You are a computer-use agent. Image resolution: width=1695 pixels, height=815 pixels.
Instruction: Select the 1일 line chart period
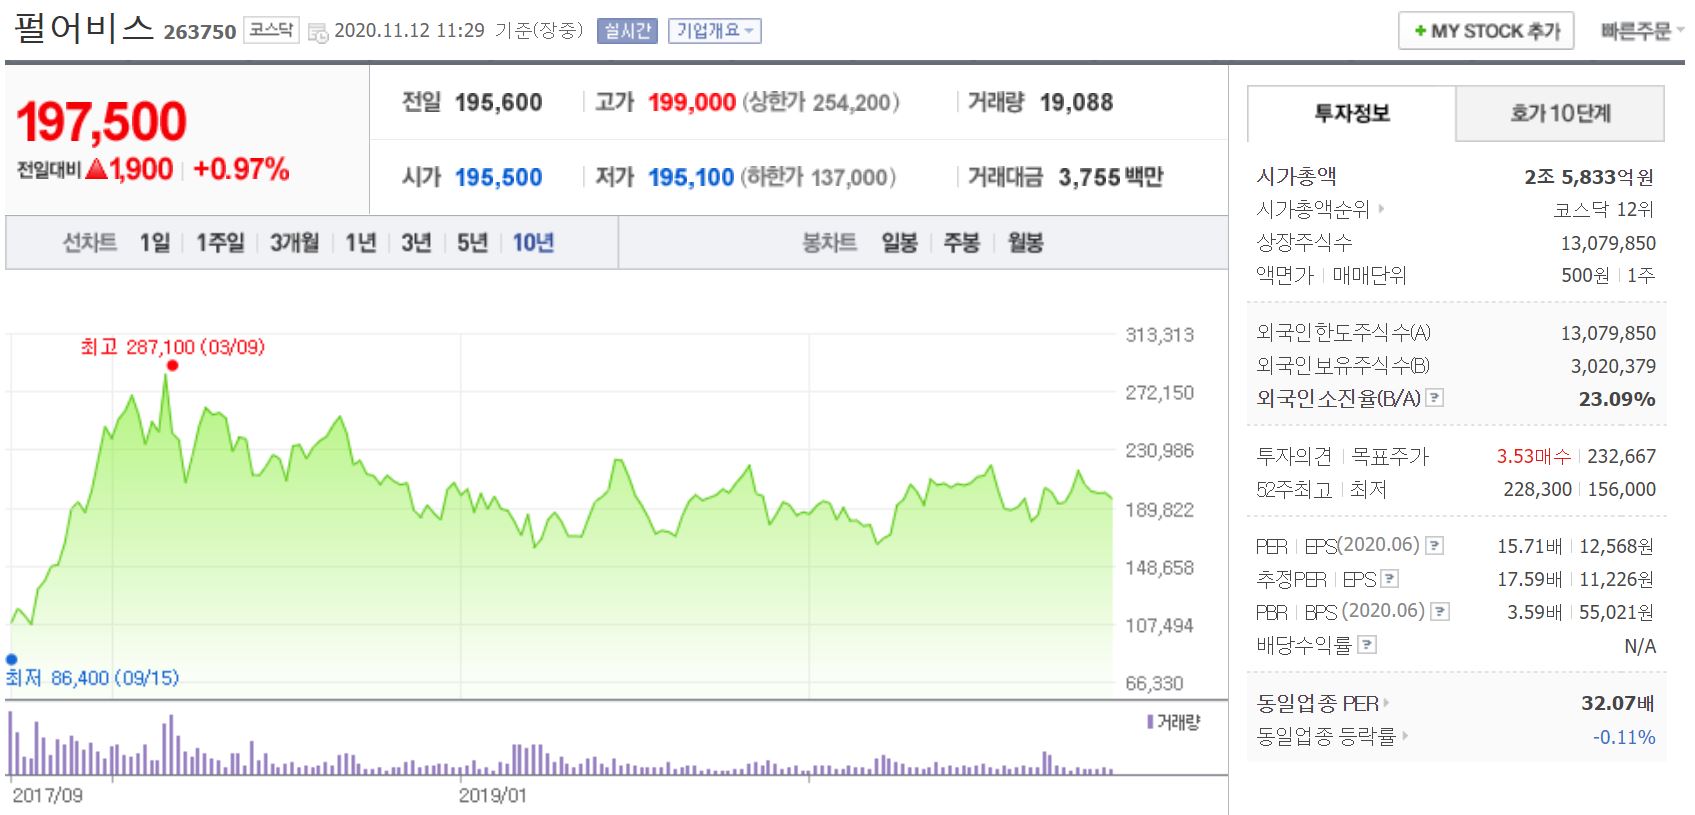155,243
